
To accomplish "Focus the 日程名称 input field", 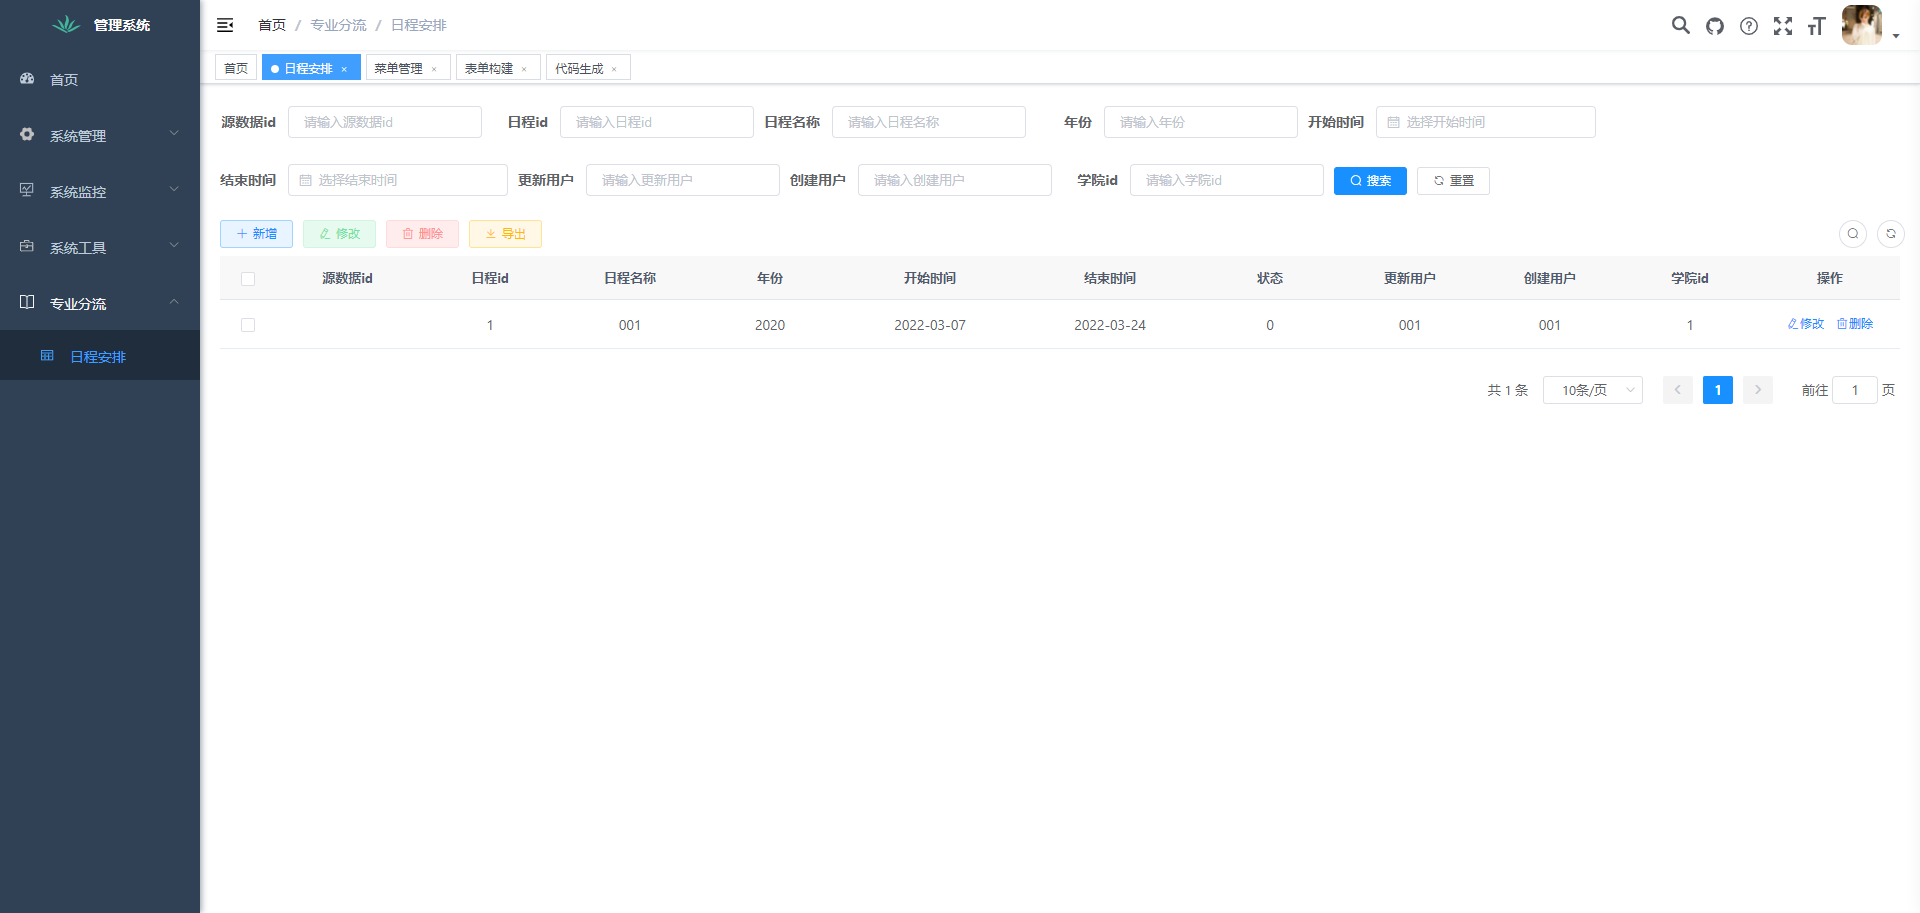I will [929, 122].
